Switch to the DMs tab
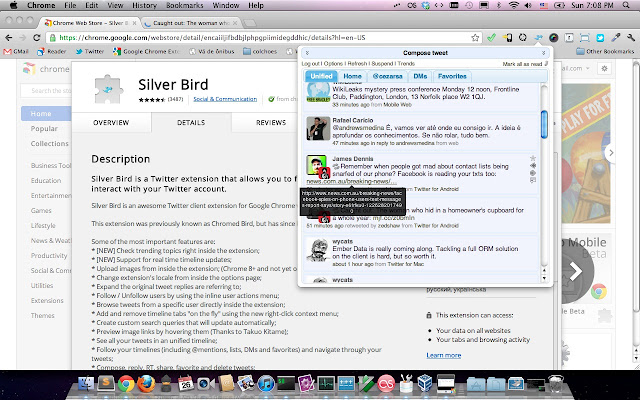 click(420, 76)
